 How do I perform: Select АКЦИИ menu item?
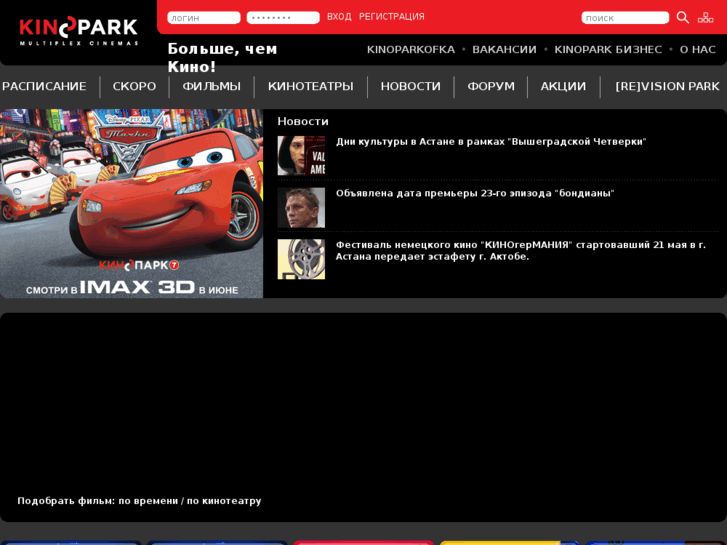[x=563, y=86]
